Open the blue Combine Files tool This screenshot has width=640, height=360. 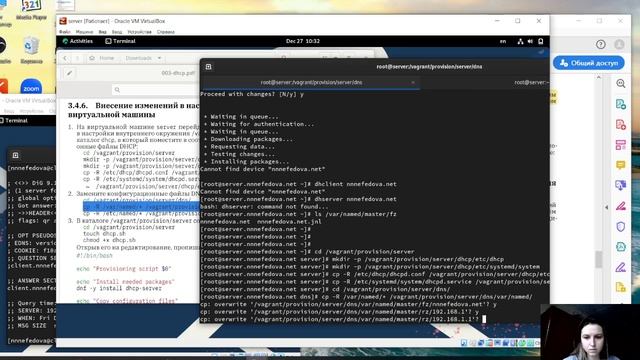[620, 185]
